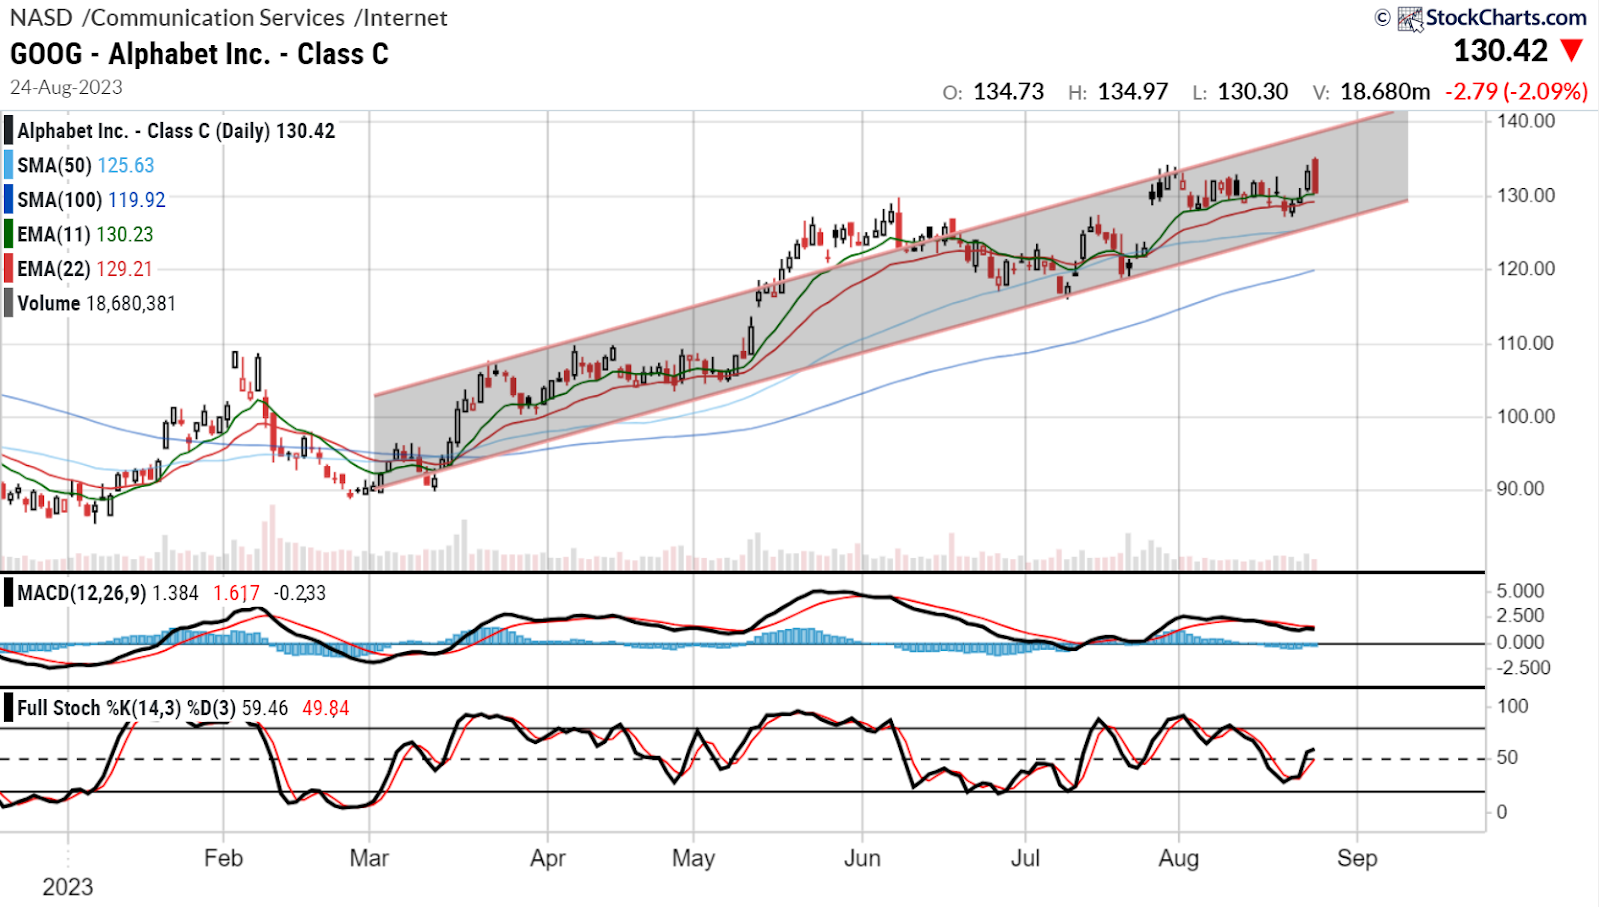Viewport: 1600px width, 907px height.
Task: Click the high value 134.97
Action: 1132,92
